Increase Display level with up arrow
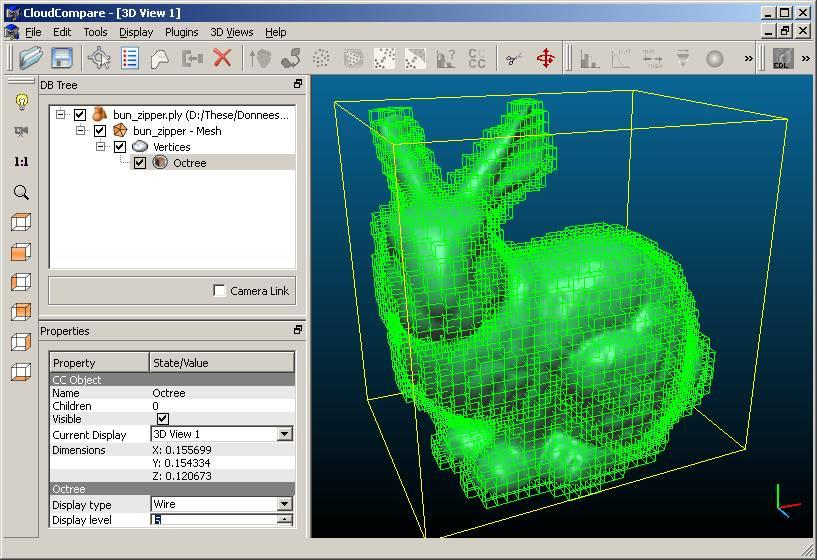This screenshot has height=560, width=817. pos(284,517)
